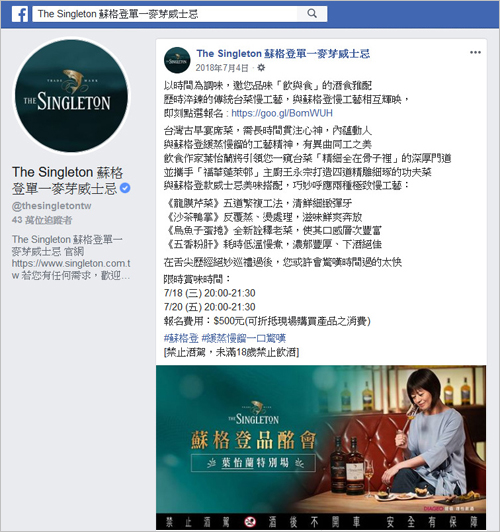
Task: Focus the Facebook search input field
Action: pyautogui.click(x=165, y=14)
